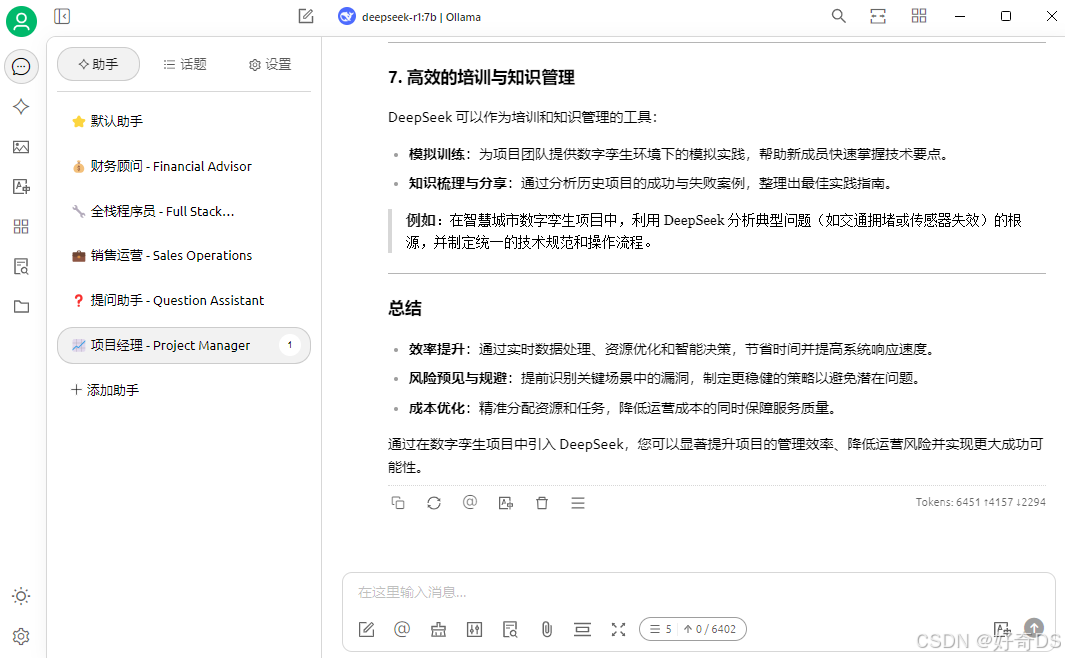Open the translate page from left sidebar
Viewport: 1065px width, 658px height.
click(21, 187)
